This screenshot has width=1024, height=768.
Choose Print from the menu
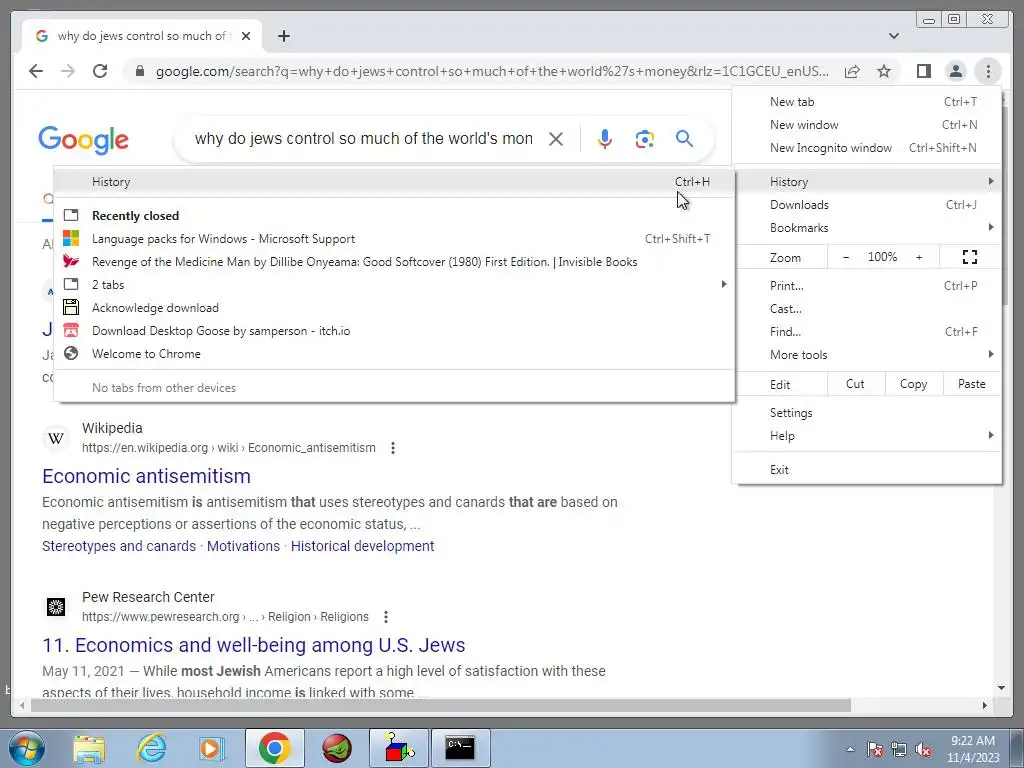tap(867, 286)
